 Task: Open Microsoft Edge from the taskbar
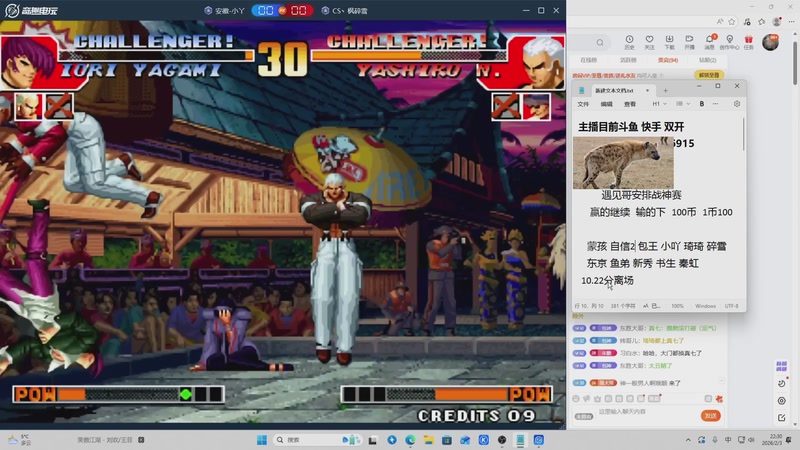[x=410, y=440]
